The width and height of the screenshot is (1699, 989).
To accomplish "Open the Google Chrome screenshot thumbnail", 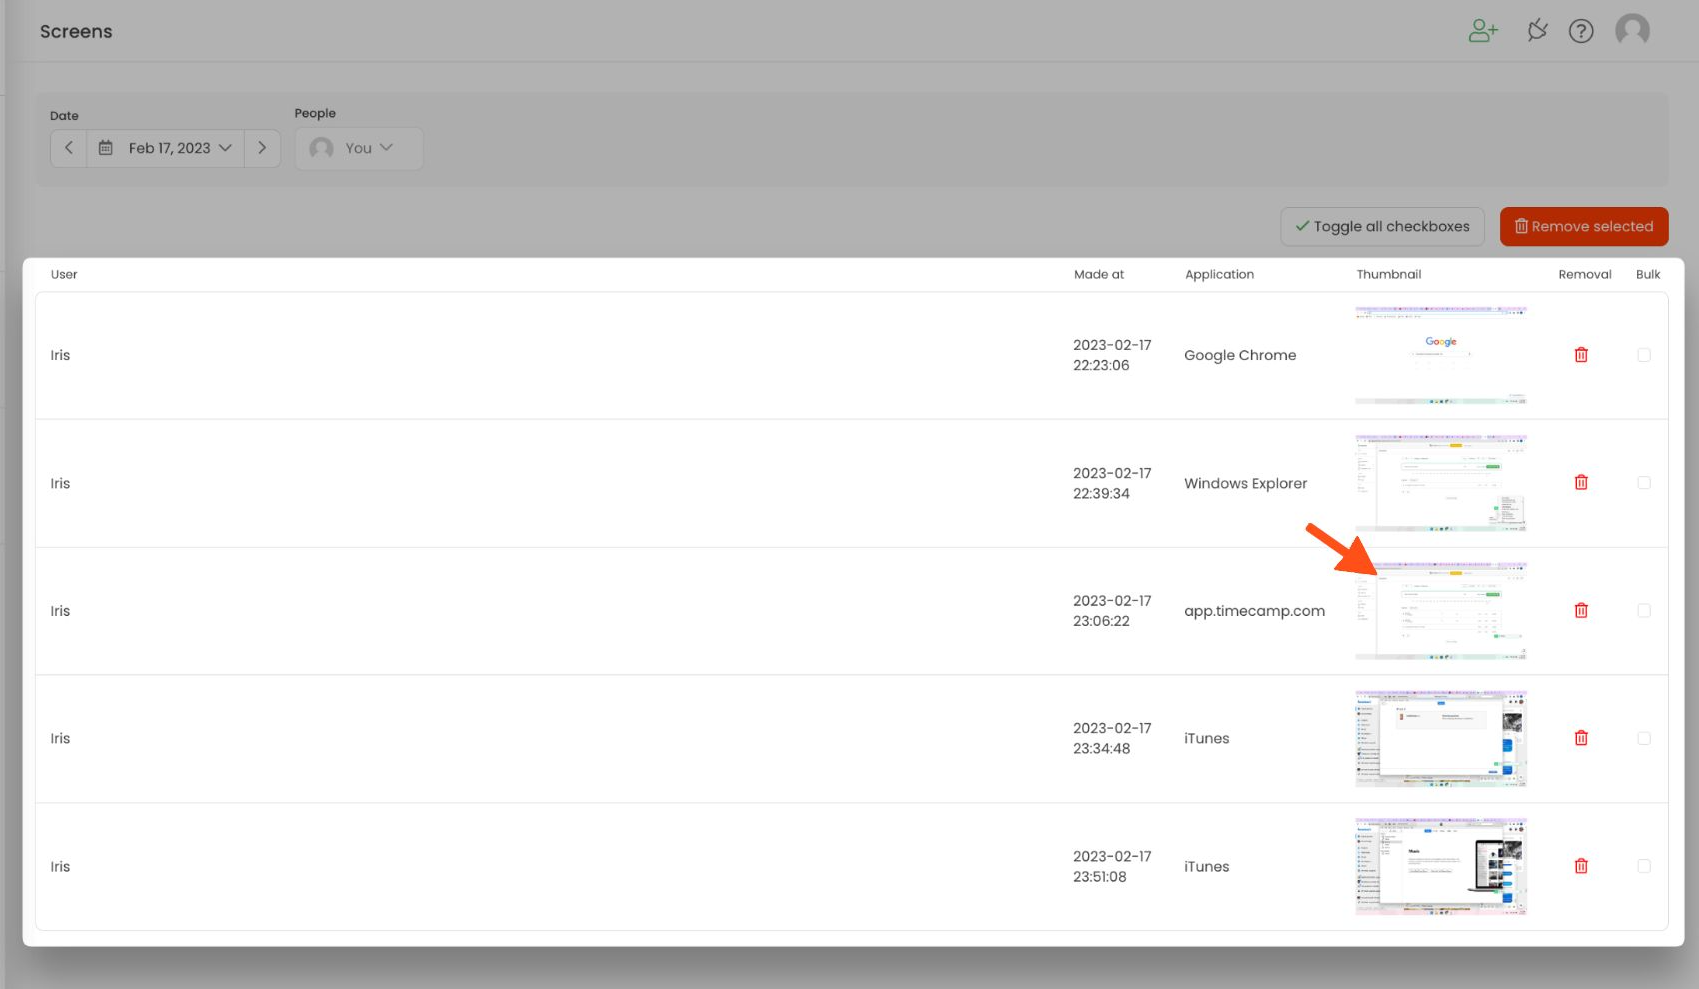I will pyautogui.click(x=1441, y=355).
